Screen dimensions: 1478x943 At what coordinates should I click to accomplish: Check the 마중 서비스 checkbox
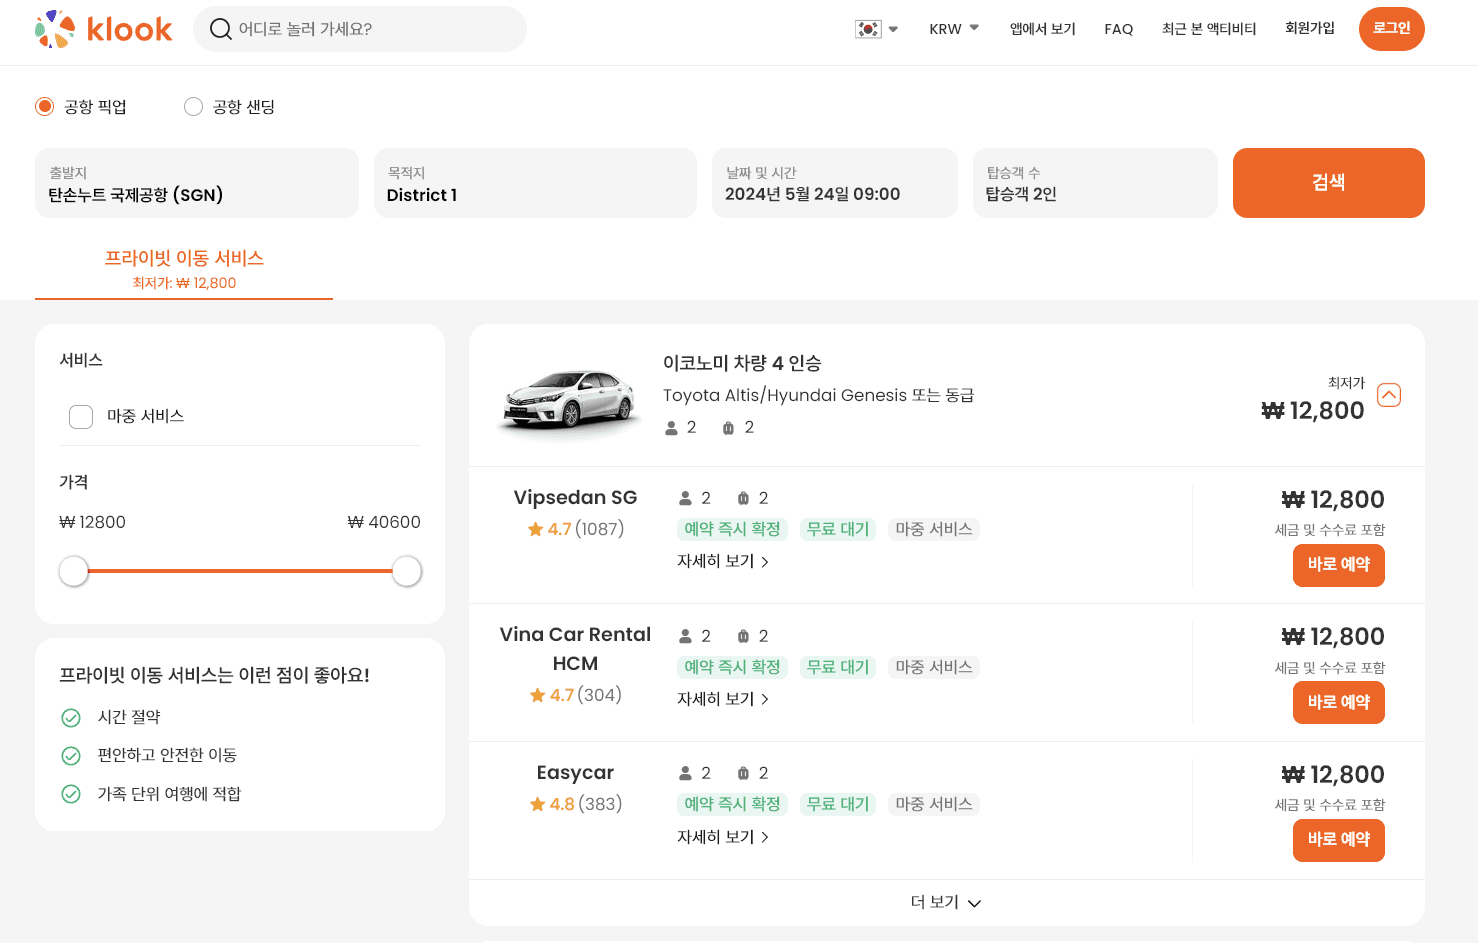(x=81, y=416)
